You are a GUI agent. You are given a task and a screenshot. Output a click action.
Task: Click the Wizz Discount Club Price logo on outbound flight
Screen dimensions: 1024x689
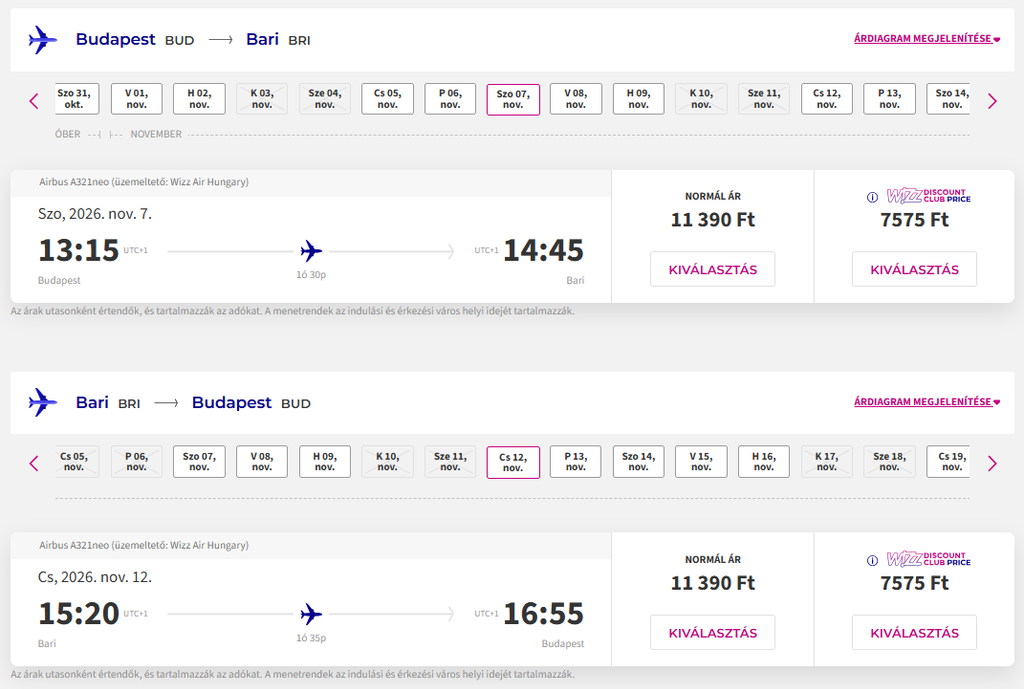928,196
